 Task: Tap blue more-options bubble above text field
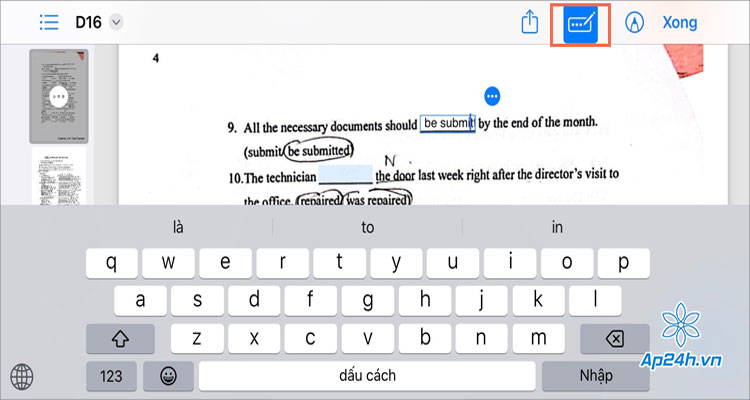click(492, 96)
